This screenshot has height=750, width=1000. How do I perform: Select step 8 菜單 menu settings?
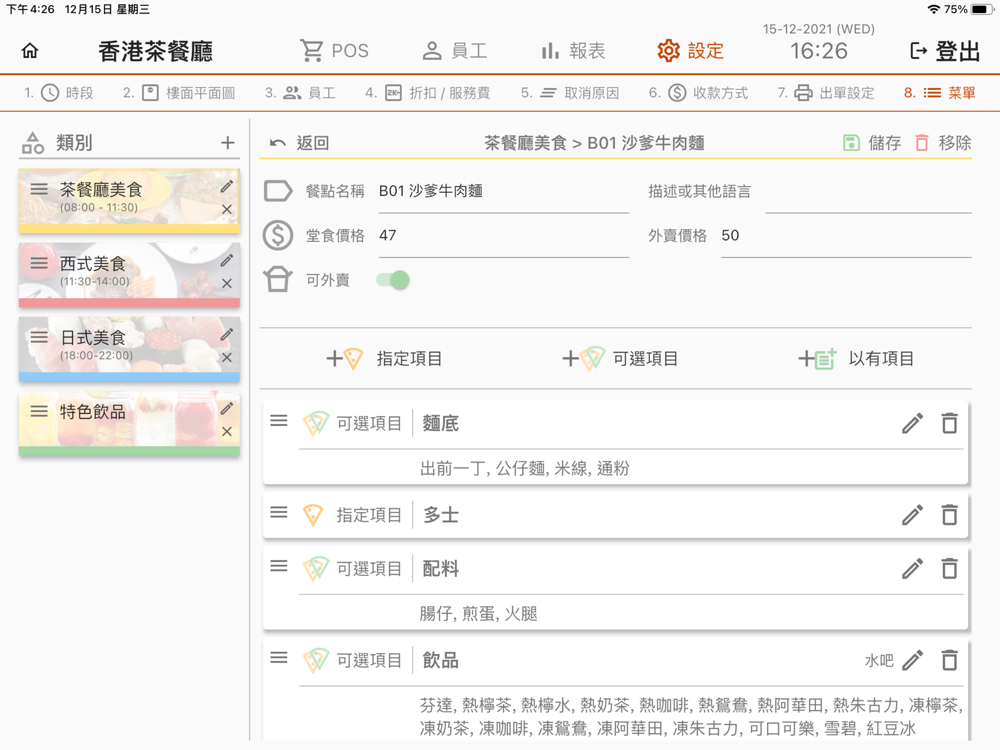[x=939, y=93]
